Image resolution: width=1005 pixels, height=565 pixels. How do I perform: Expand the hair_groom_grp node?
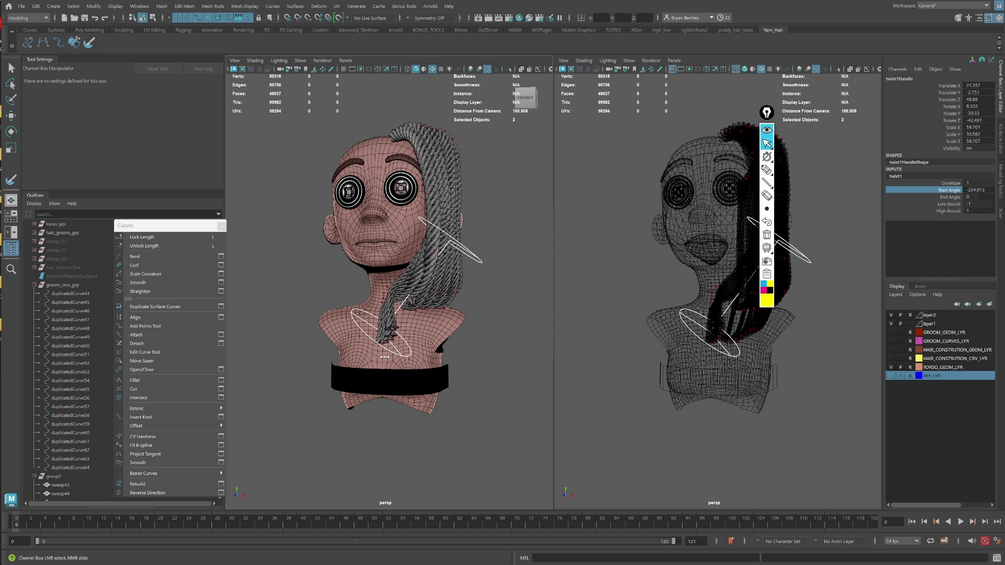pyautogui.click(x=34, y=233)
